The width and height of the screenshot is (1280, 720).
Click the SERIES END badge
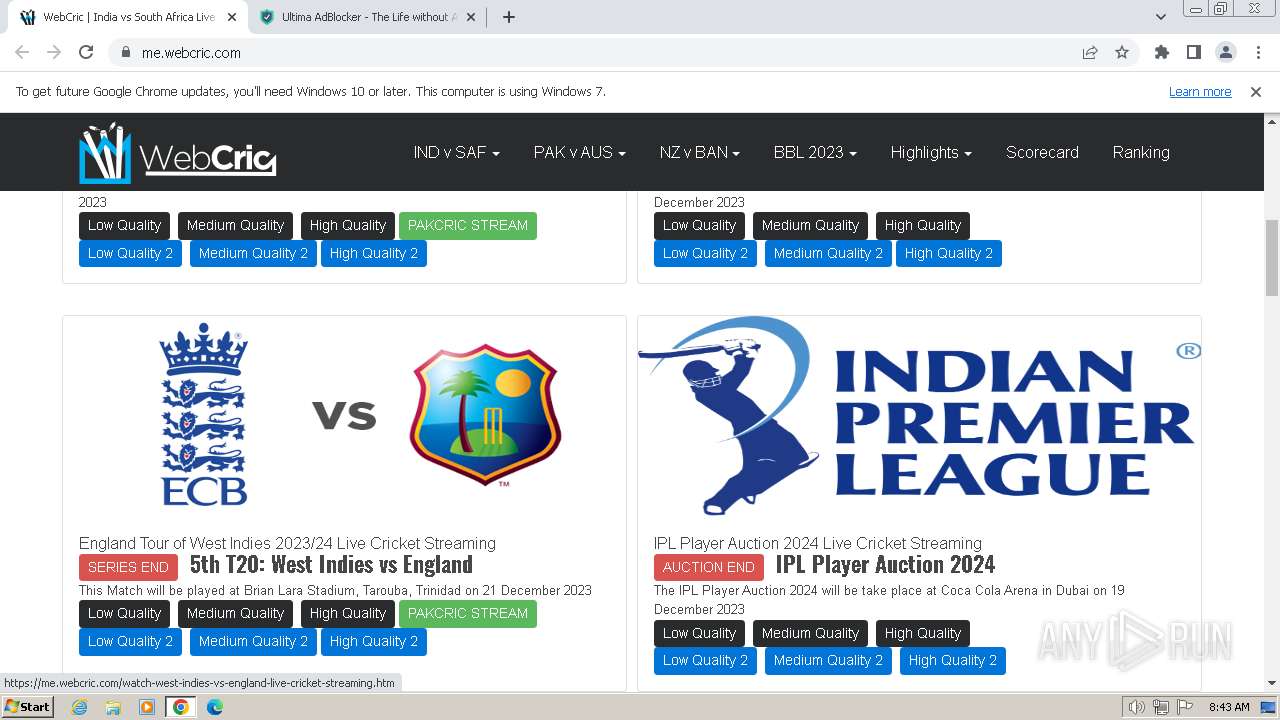(128, 567)
